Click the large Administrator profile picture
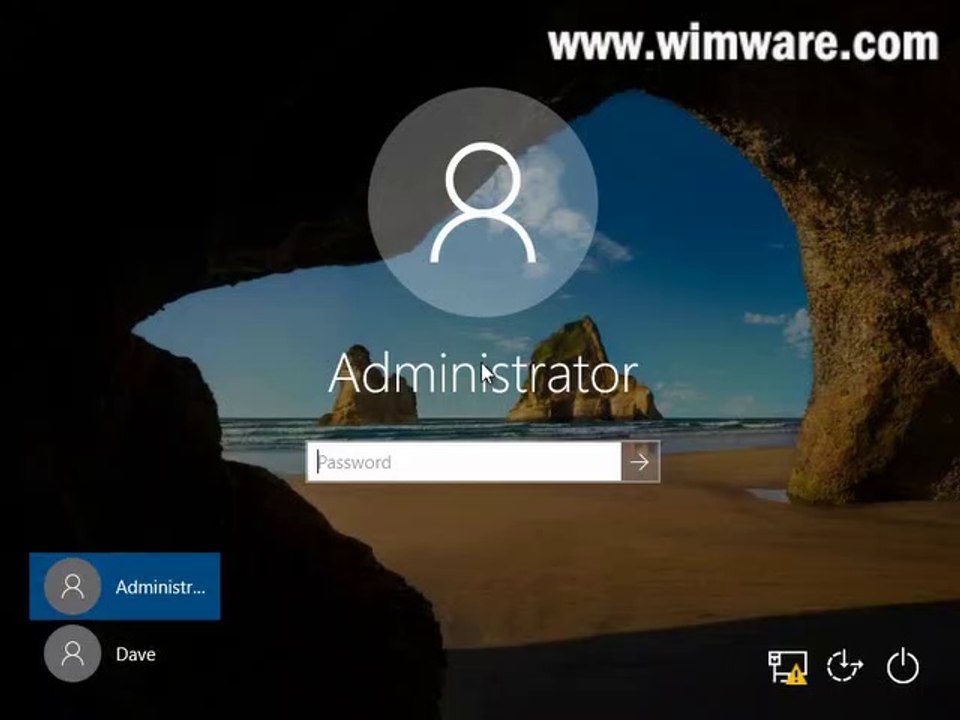The image size is (960, 720). pyautogui.click(x=482, y=202)
